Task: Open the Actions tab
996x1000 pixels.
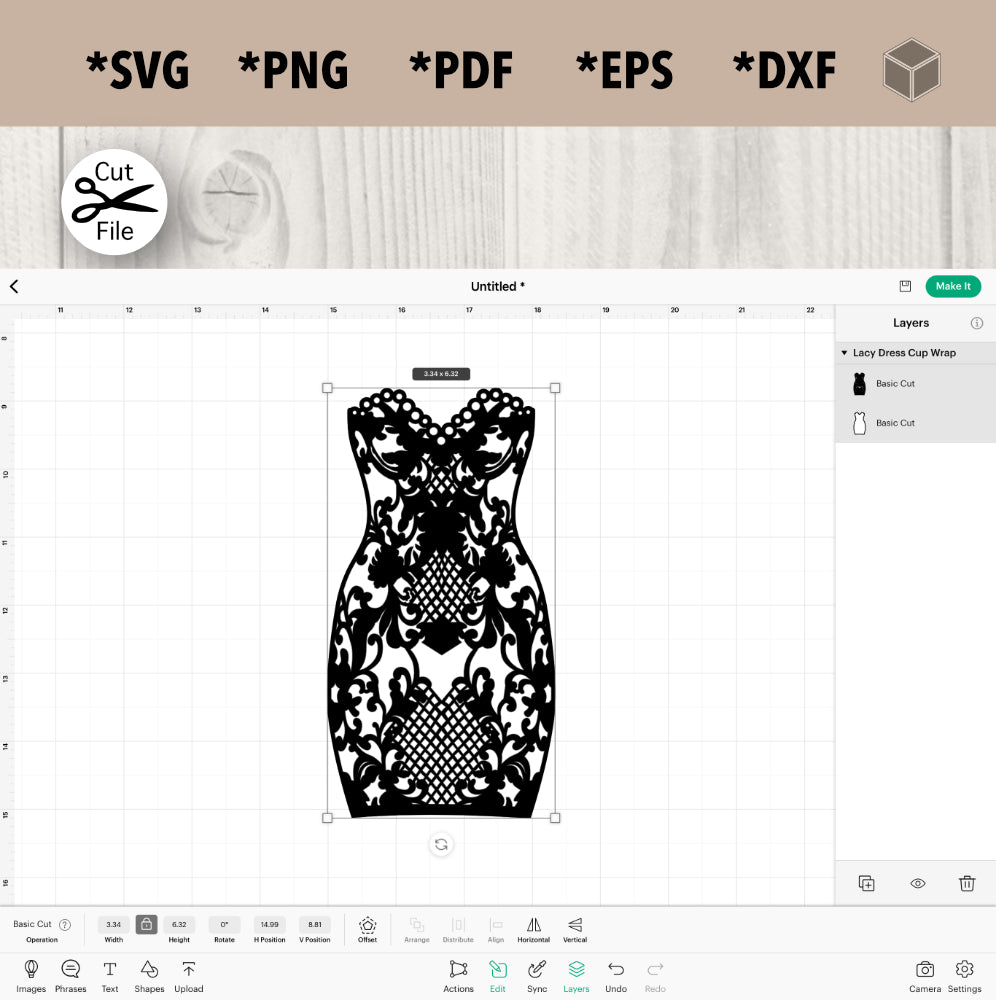Action: [x=458, y=976]
